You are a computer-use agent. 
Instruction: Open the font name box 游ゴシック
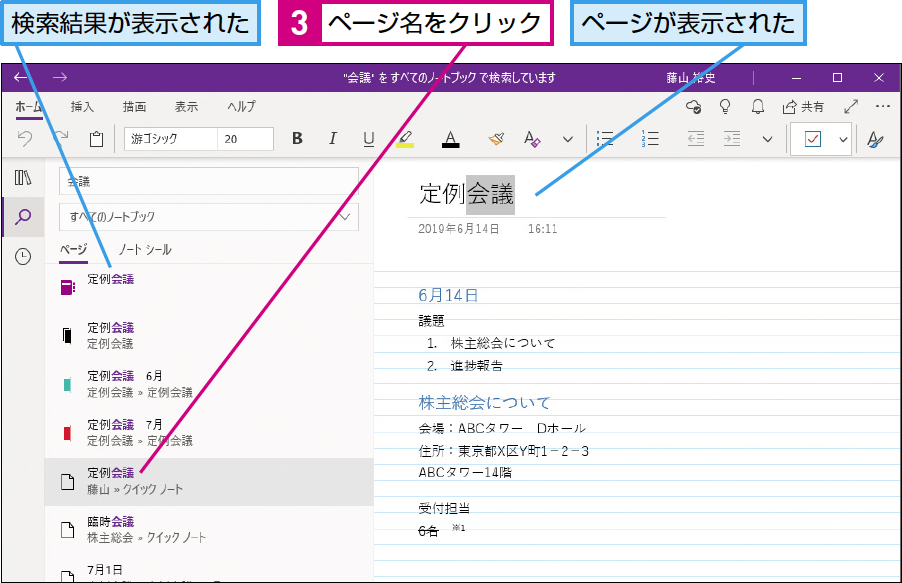click(x=171, y=139)
